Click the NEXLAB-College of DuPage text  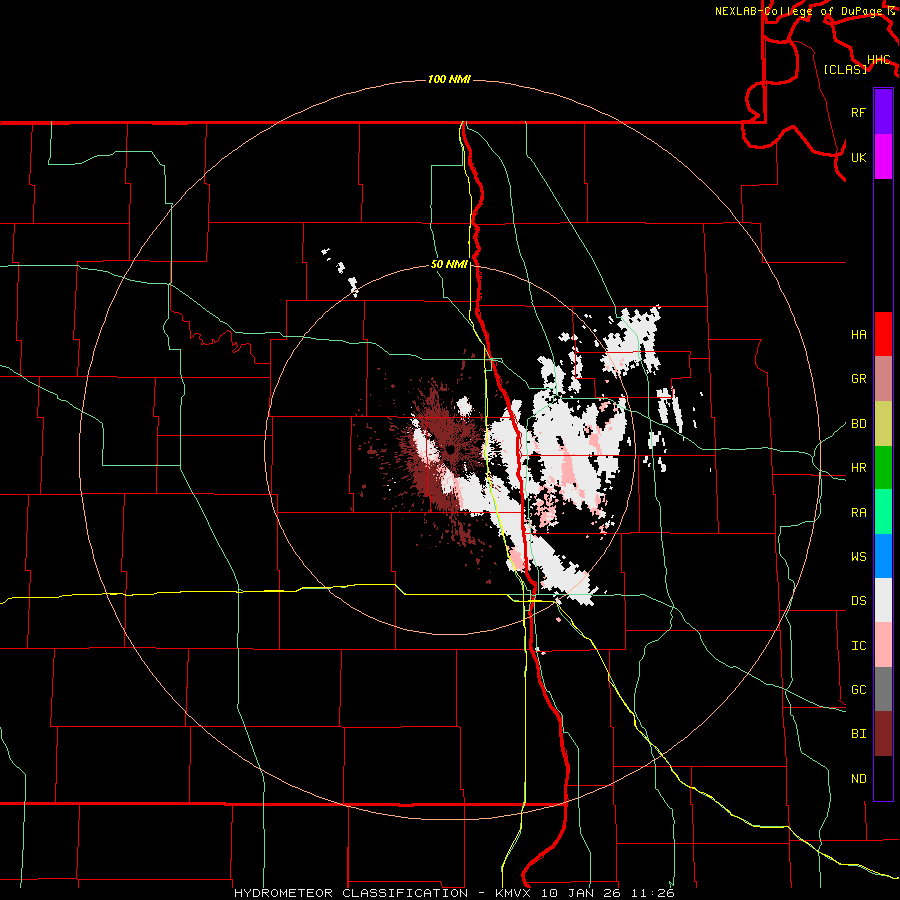pos(800,11)
